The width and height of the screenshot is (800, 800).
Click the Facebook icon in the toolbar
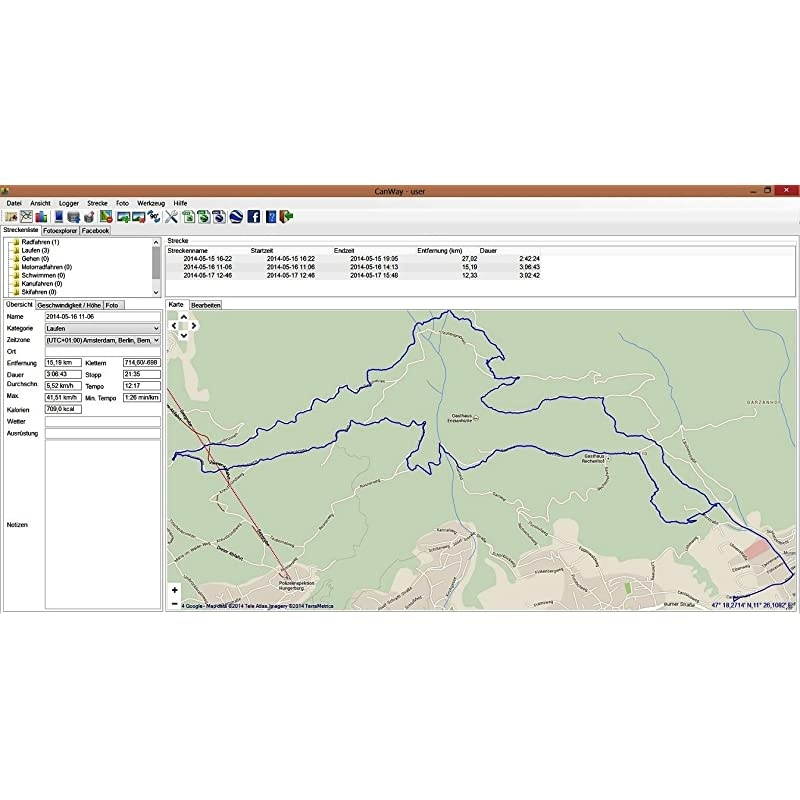coord(254,216)
